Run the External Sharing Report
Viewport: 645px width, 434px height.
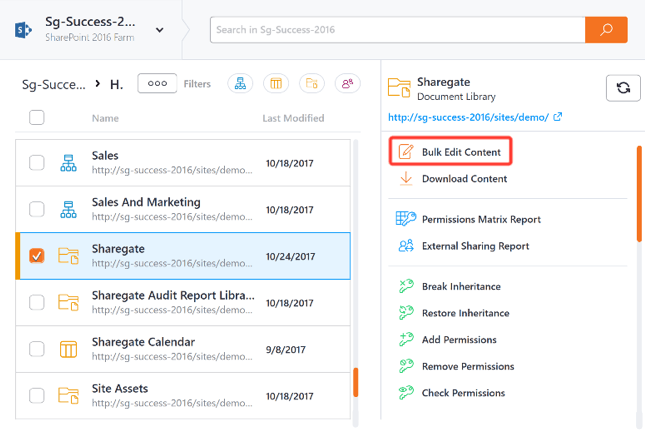pos(476,246)
